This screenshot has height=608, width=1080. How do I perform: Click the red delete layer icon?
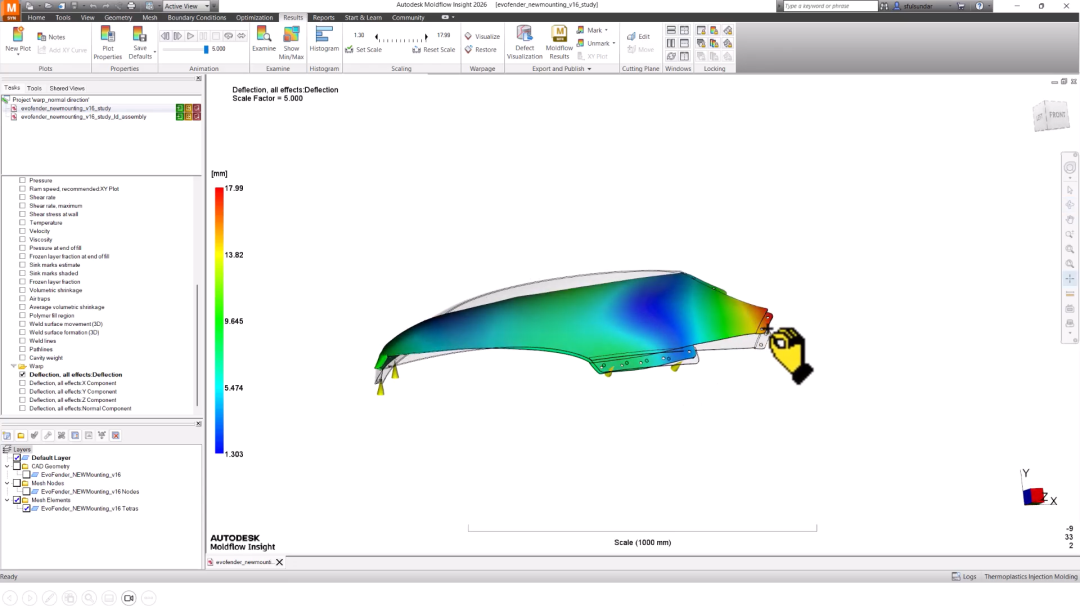(x=116, y=435)
